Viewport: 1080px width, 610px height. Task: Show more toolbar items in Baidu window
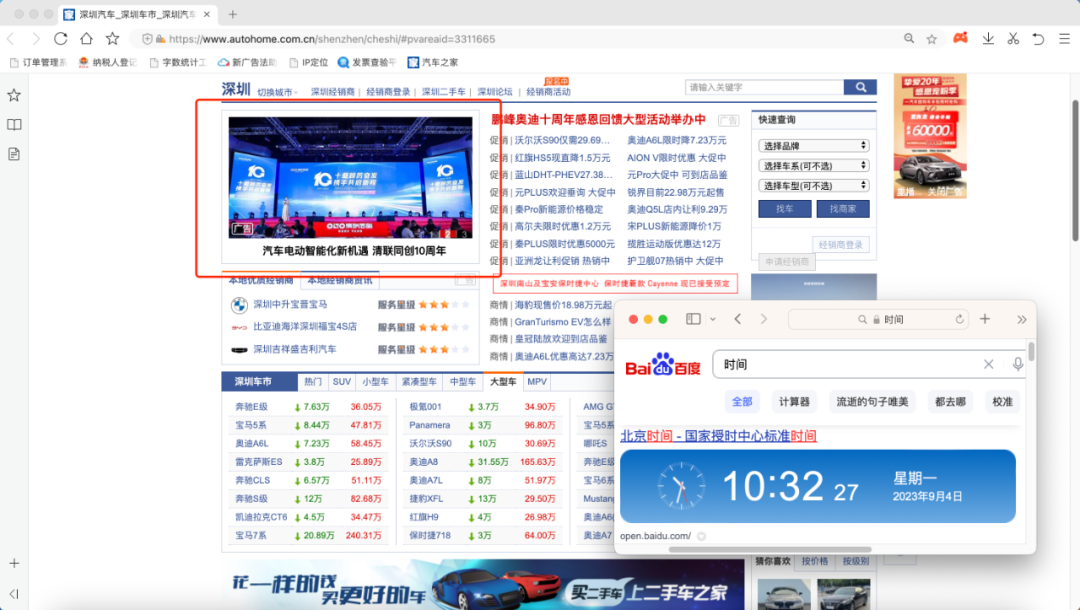coord(1021,319)
